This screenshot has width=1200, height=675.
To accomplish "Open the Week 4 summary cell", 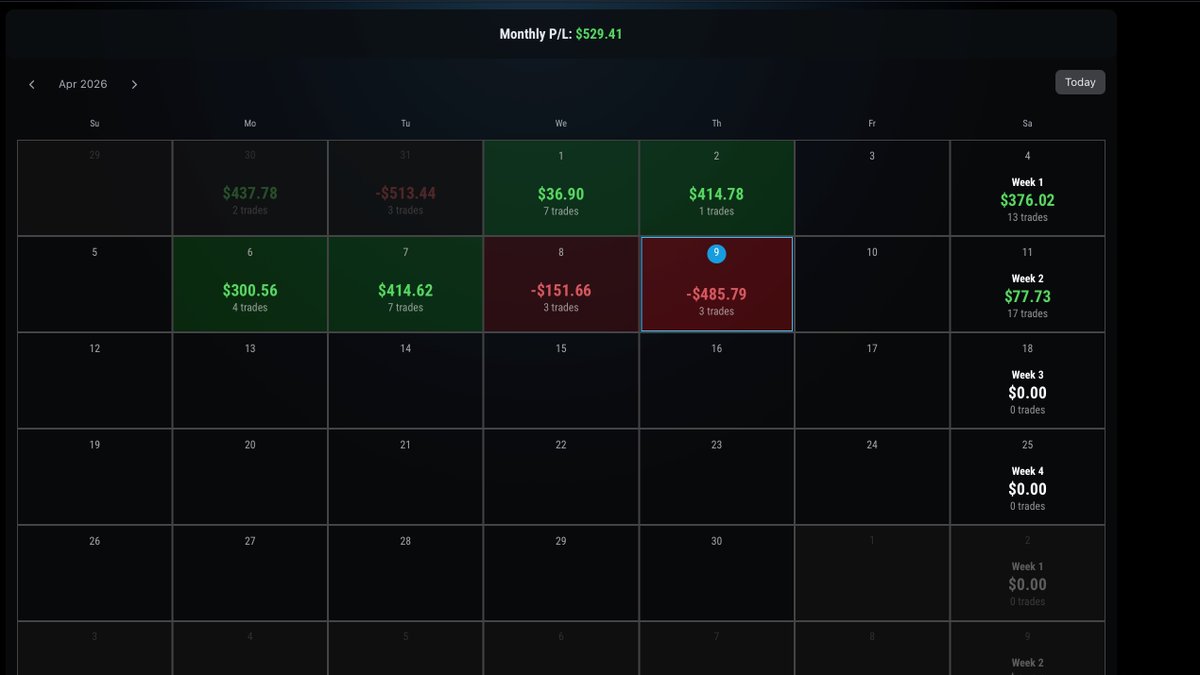I will [x=1028, y=476].
